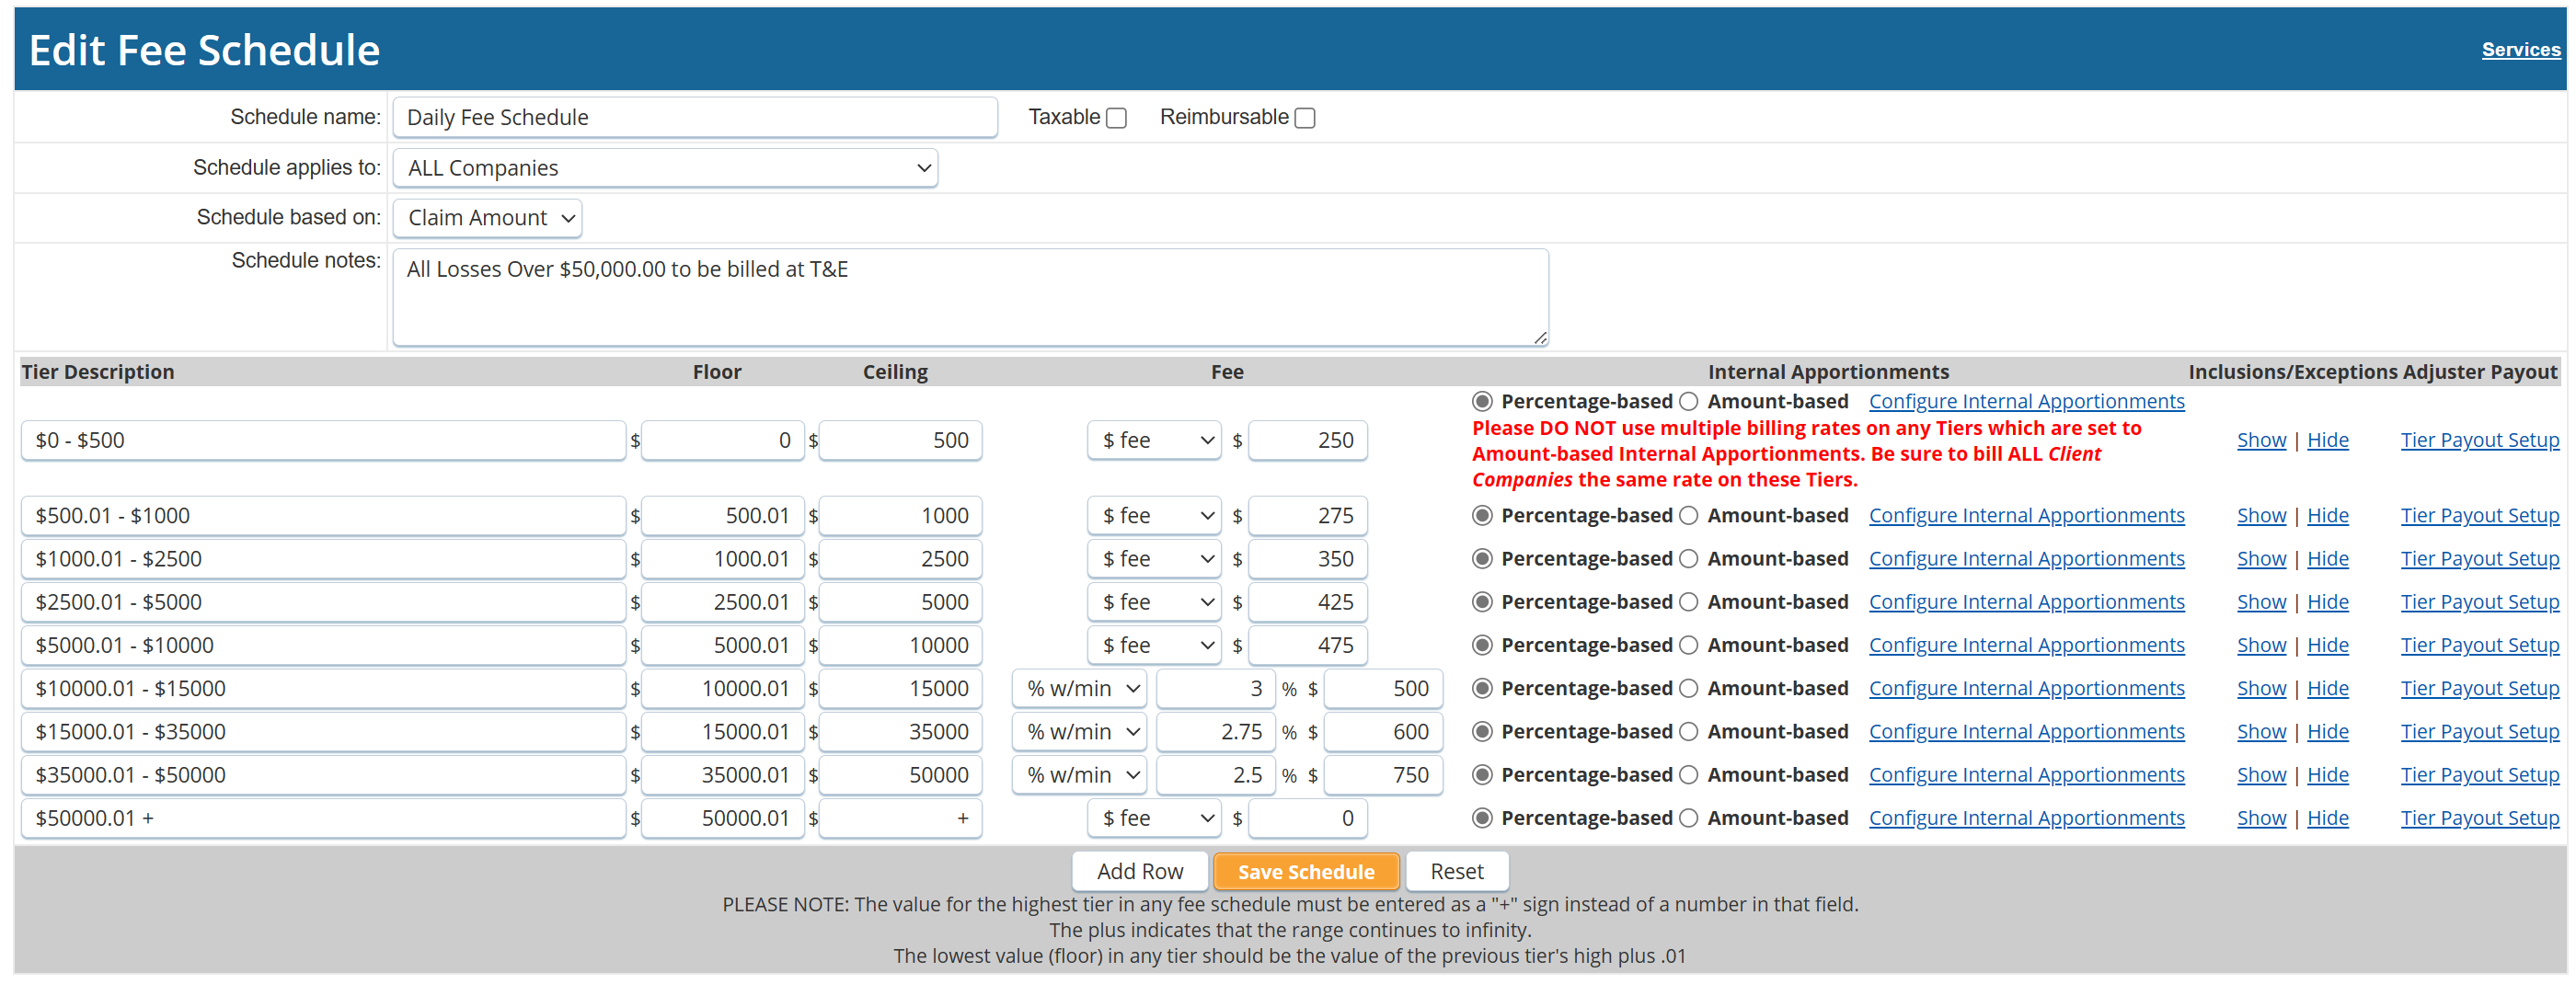
Task: Check the Reimbursable checkbox
Action: pos(1304,117)
